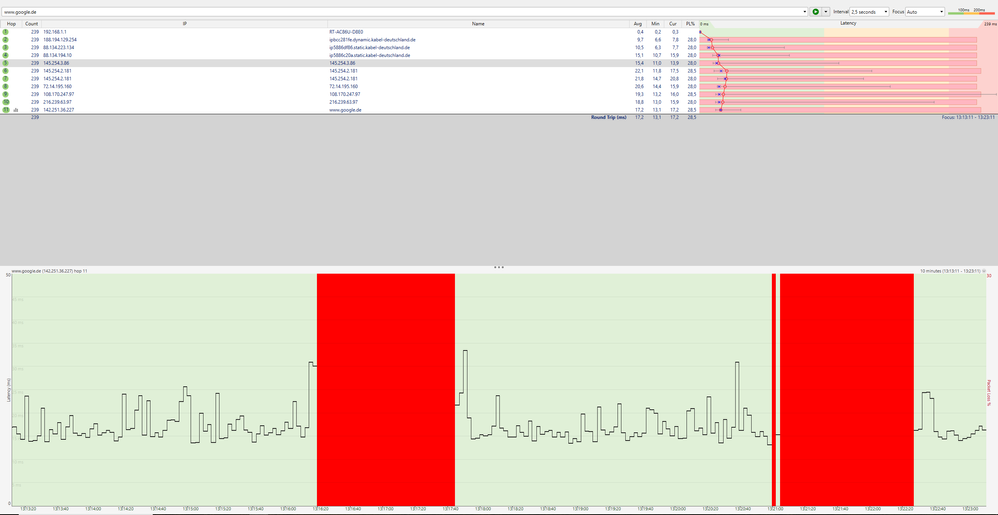This screenshot has width=998, height=515.
Task: Click the green Start trace play button
Action: 815,11
